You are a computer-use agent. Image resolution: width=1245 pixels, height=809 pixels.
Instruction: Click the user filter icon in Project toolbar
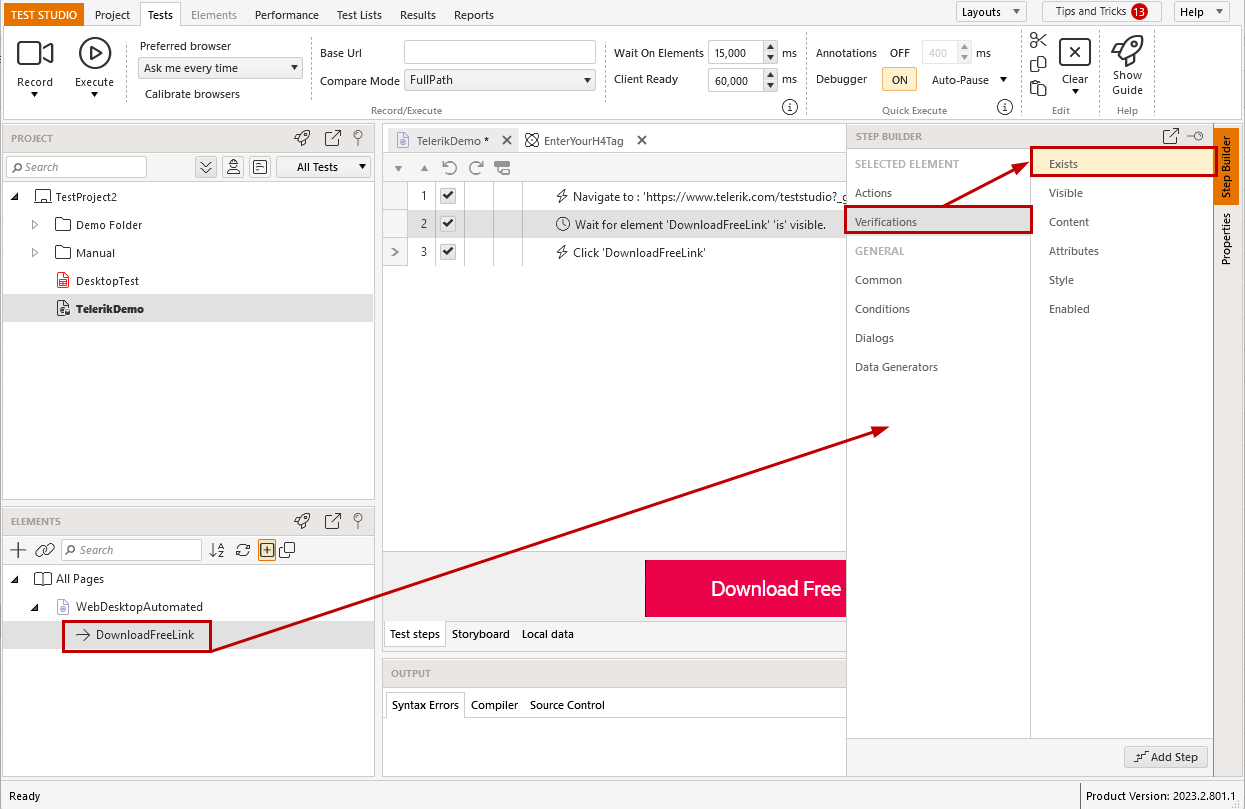[x=233, y=167]
